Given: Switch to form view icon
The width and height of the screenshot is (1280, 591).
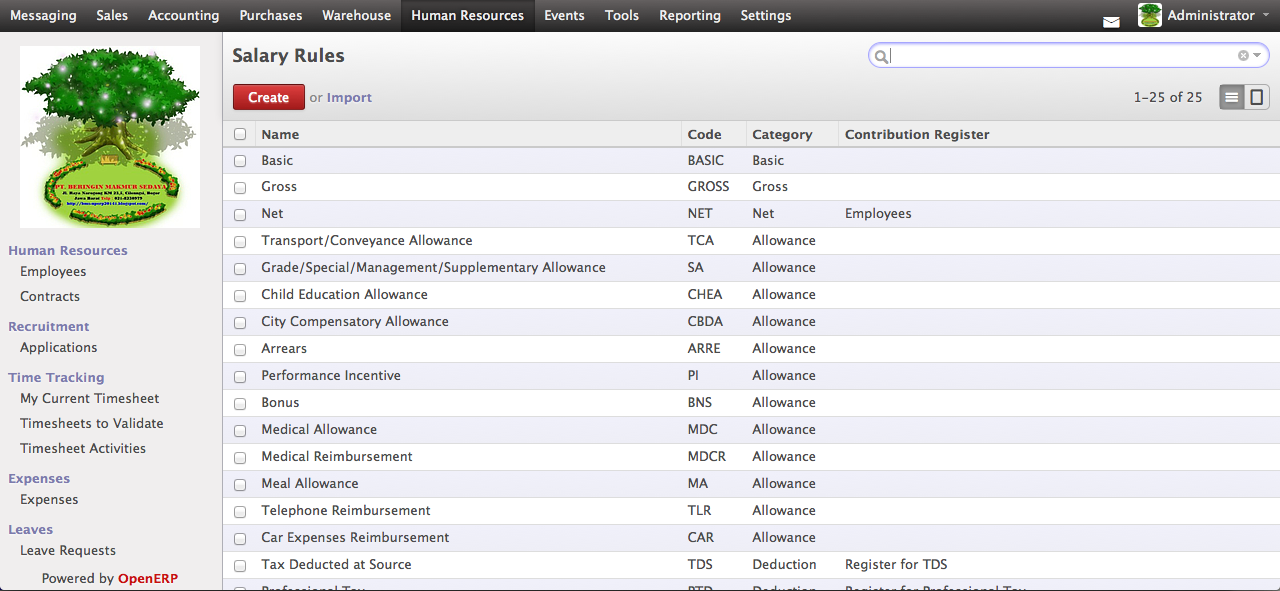Looking at the screenshot, I should (x=1257, y=97).
